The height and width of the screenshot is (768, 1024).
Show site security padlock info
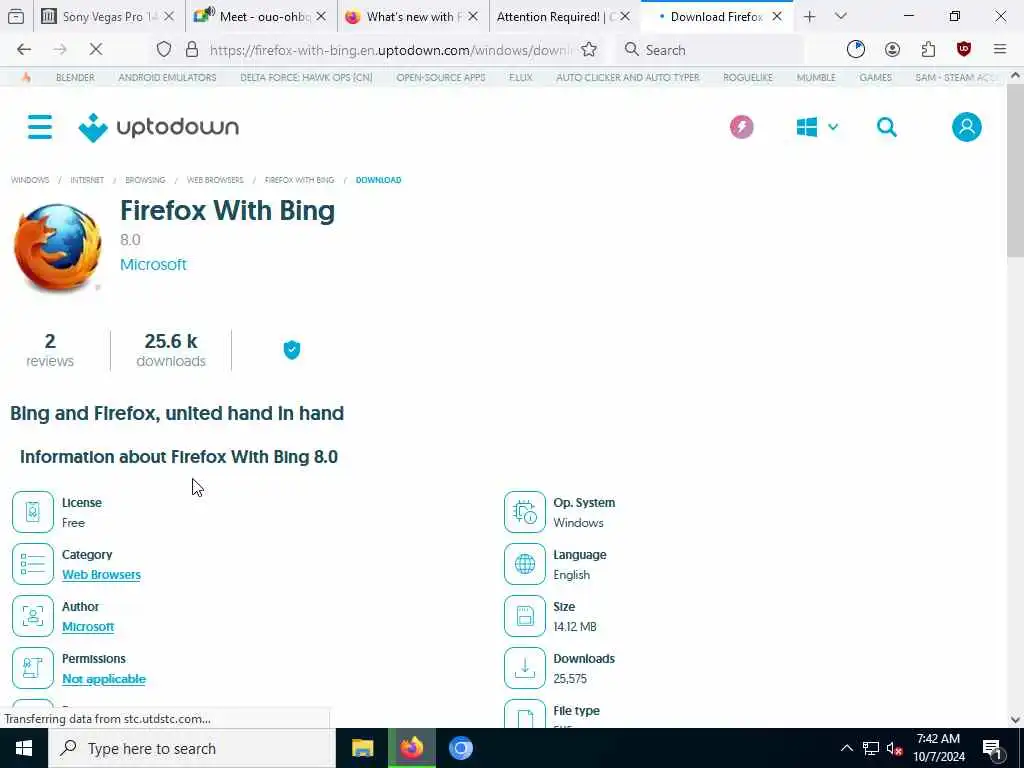click(191, 50)
